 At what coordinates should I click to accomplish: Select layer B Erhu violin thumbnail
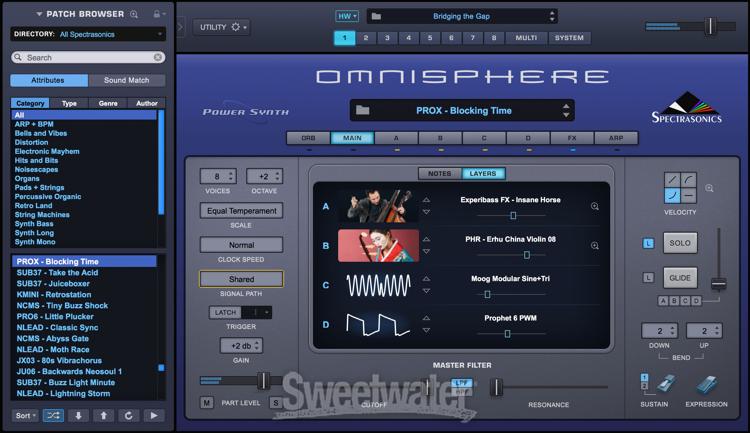(378, 245)
